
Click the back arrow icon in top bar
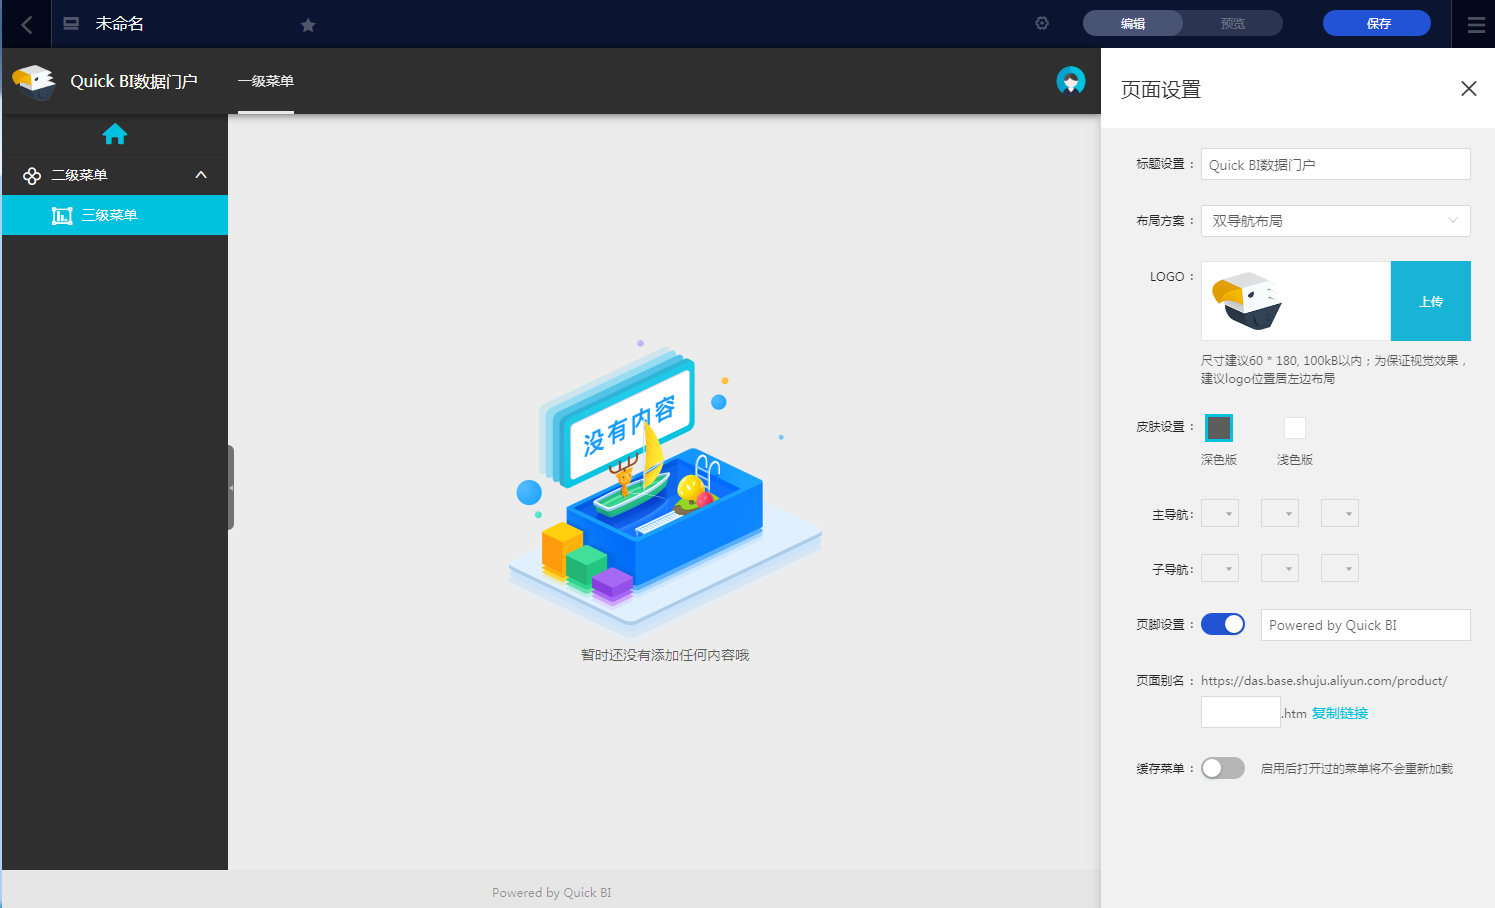pyautogui.click(x=27, y=24)
